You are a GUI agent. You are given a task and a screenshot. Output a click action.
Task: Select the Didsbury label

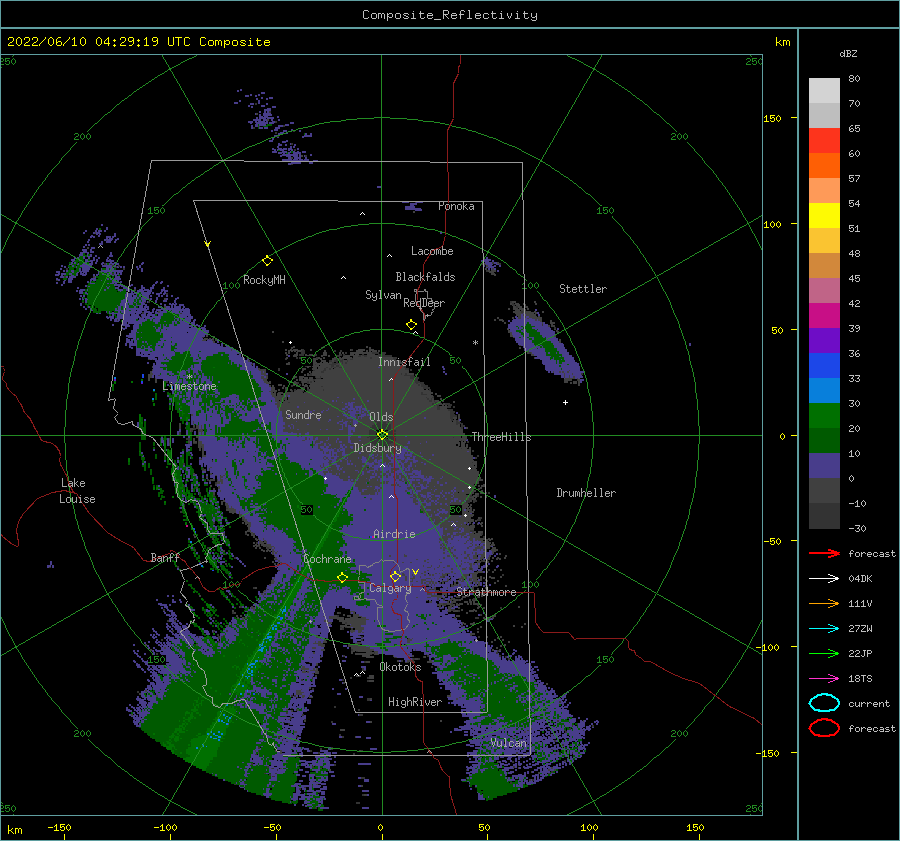click(x=378, y=448)
